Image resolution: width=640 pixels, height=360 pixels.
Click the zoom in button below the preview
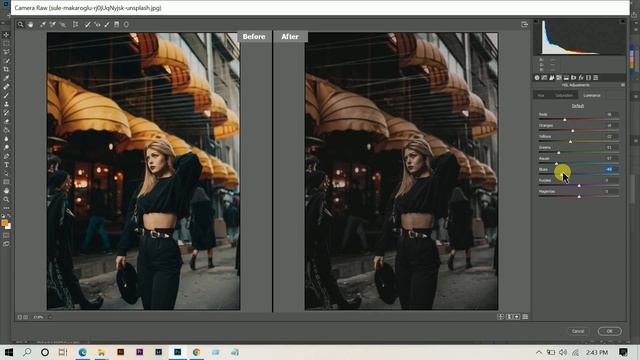coord(26,317)
